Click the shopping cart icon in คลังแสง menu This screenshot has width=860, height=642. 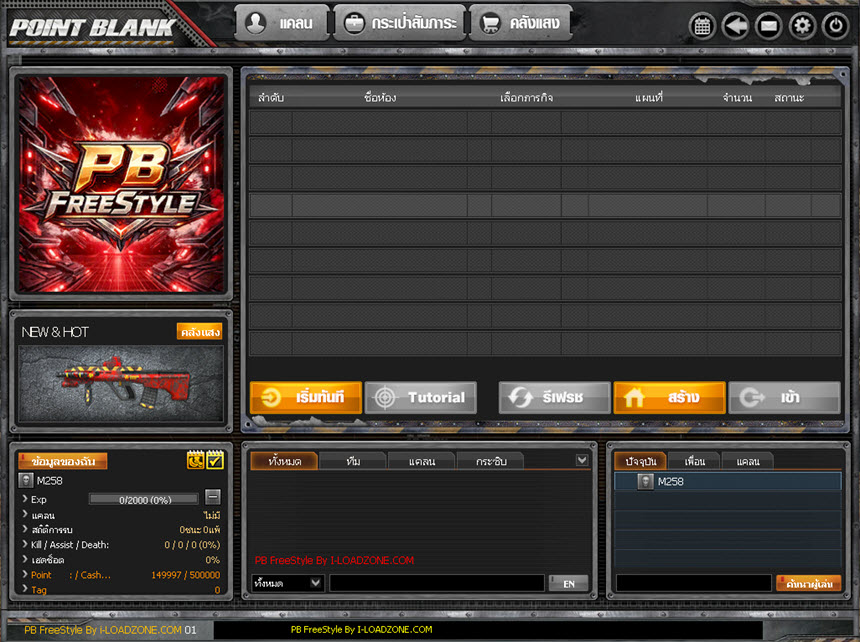click(x=490, y=23)
